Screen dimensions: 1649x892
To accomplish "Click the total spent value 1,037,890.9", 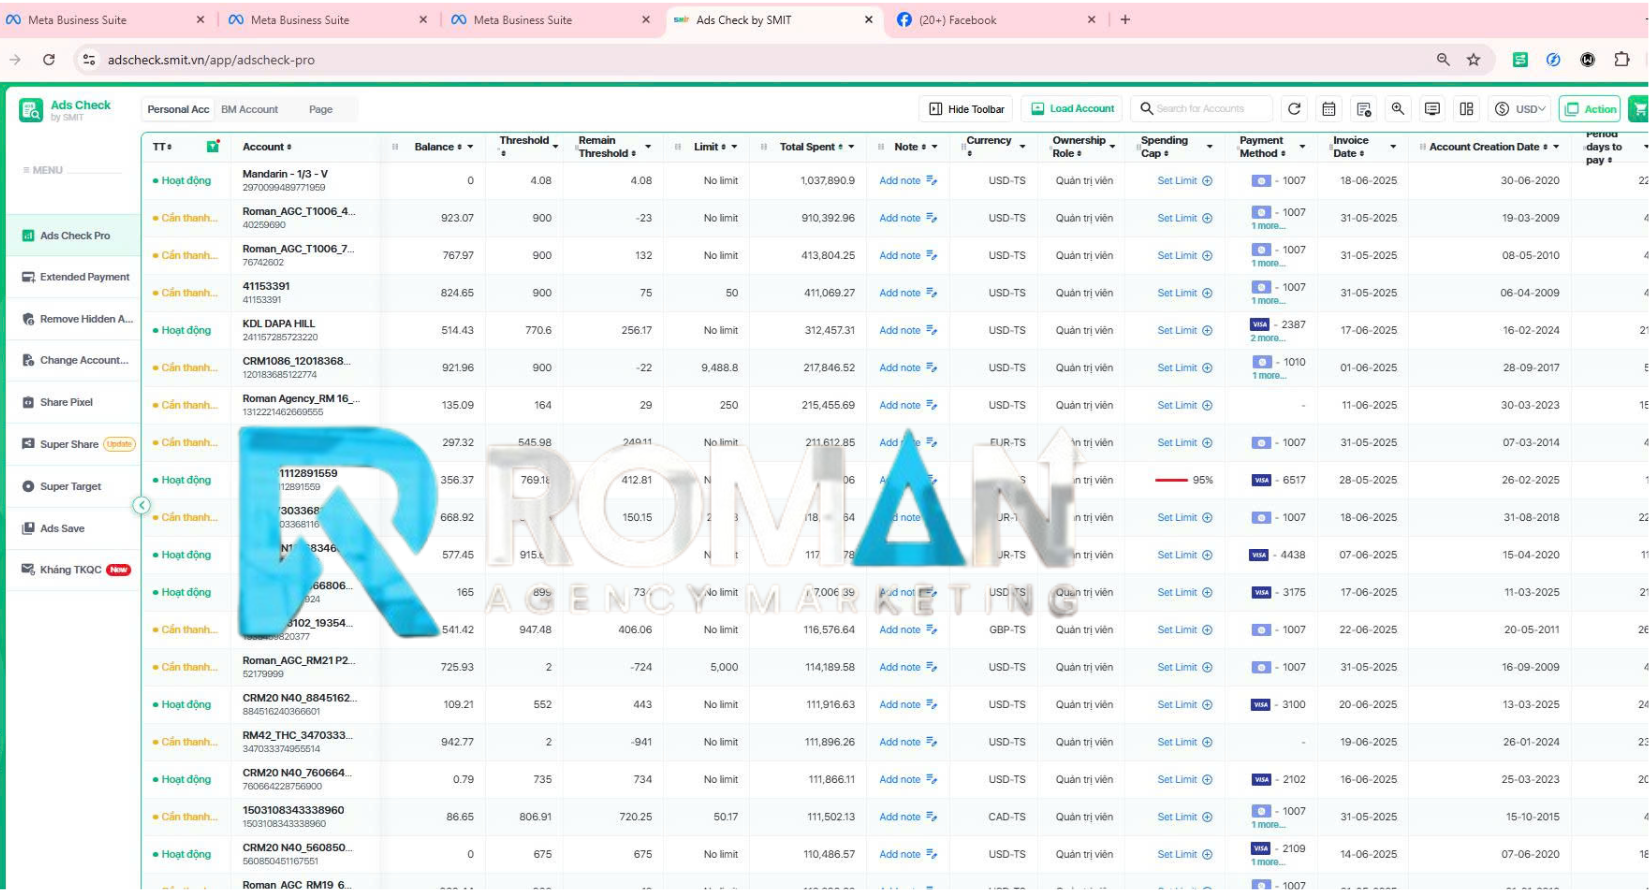I will tap(827, 181).
